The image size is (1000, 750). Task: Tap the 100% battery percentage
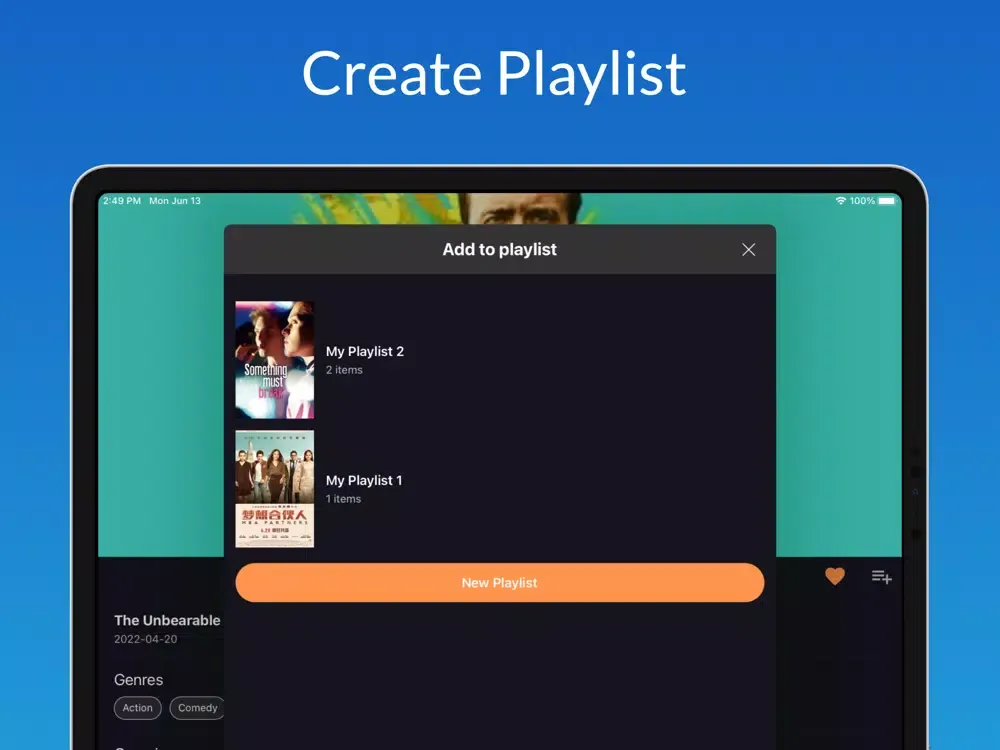pos(862,200)
